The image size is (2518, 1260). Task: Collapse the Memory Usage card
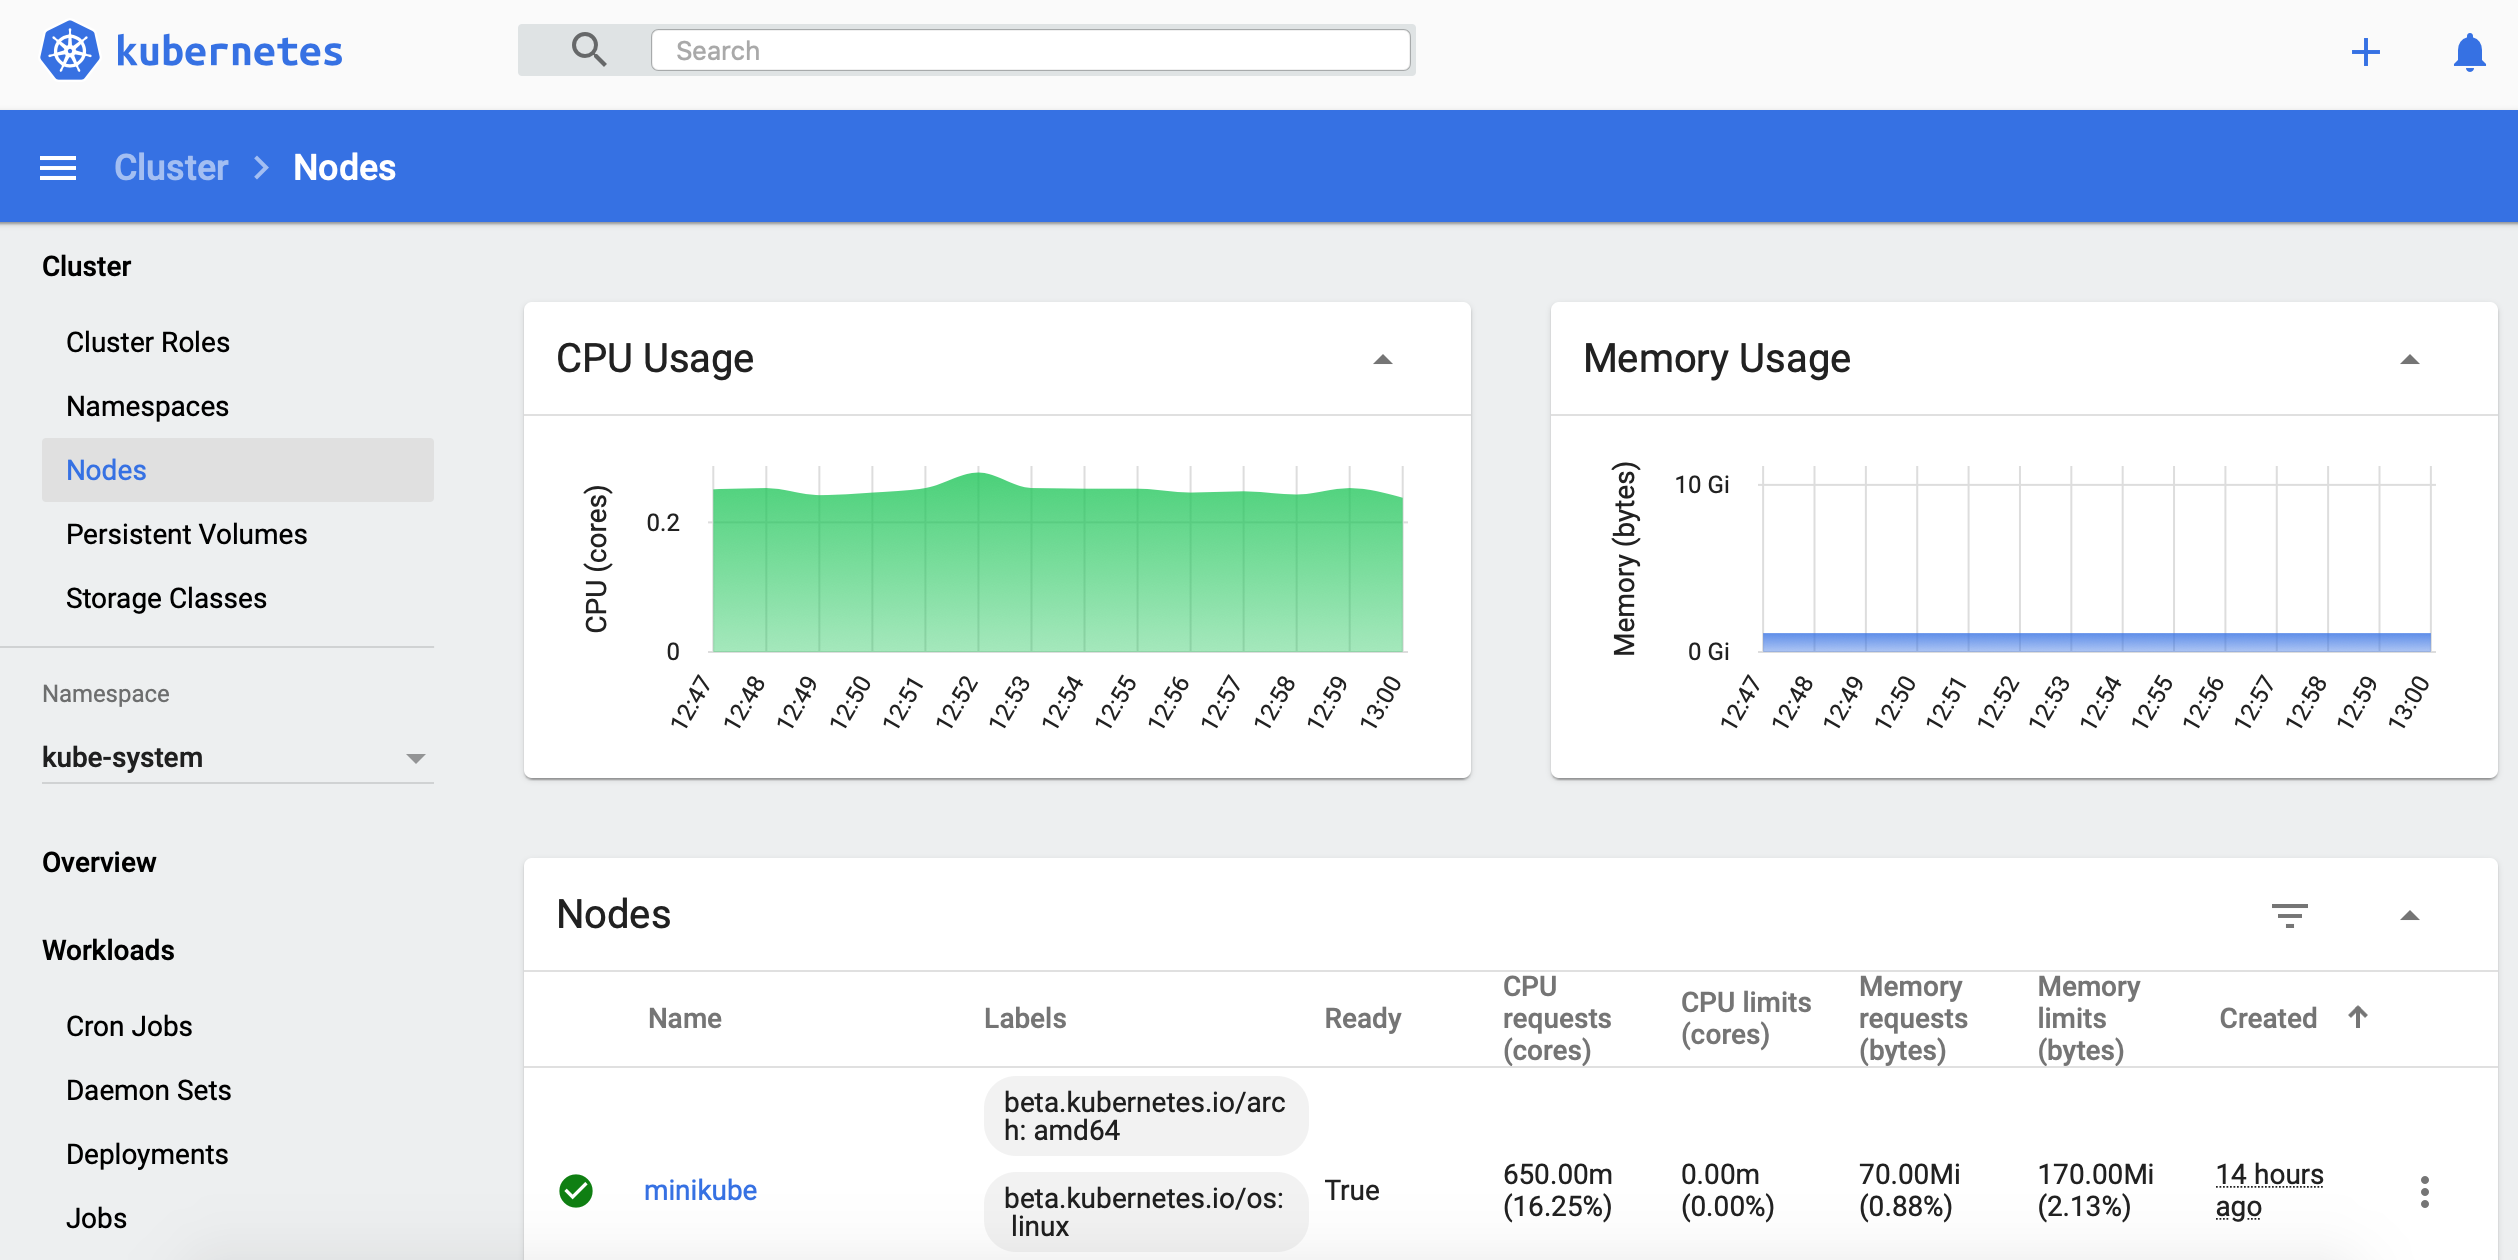coord(2410,360)
